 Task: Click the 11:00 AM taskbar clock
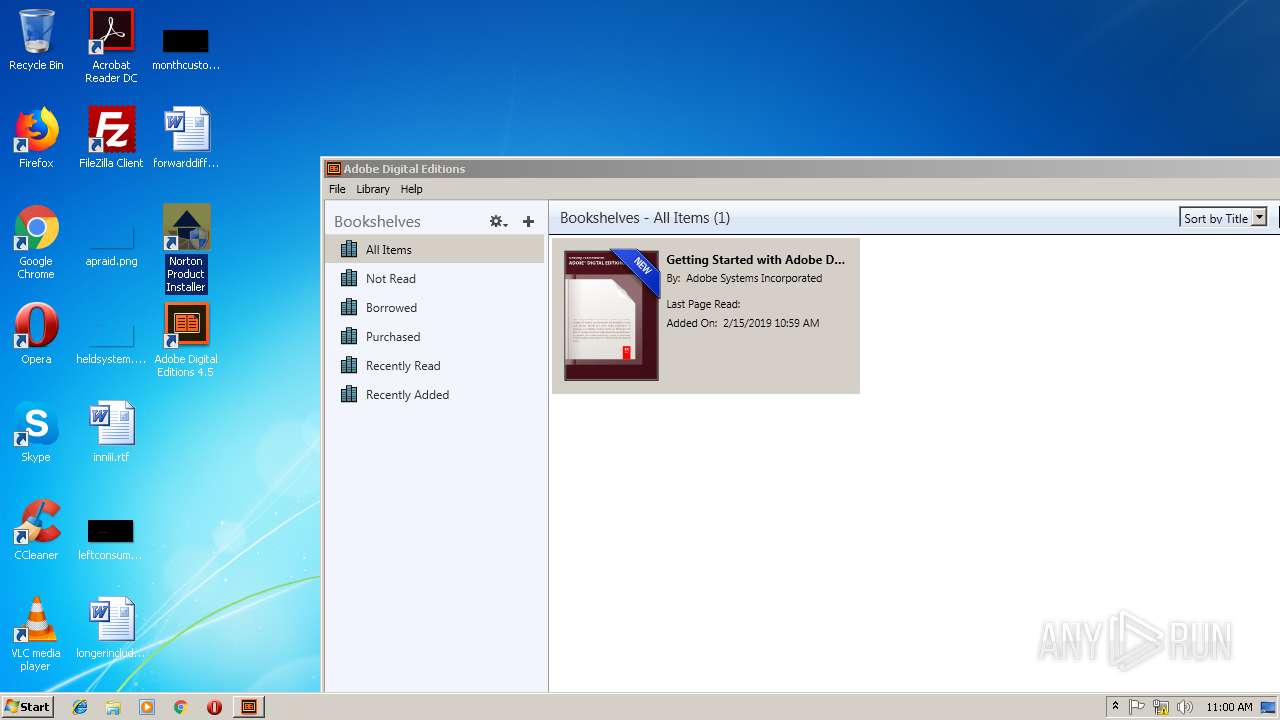[1229, 707]
